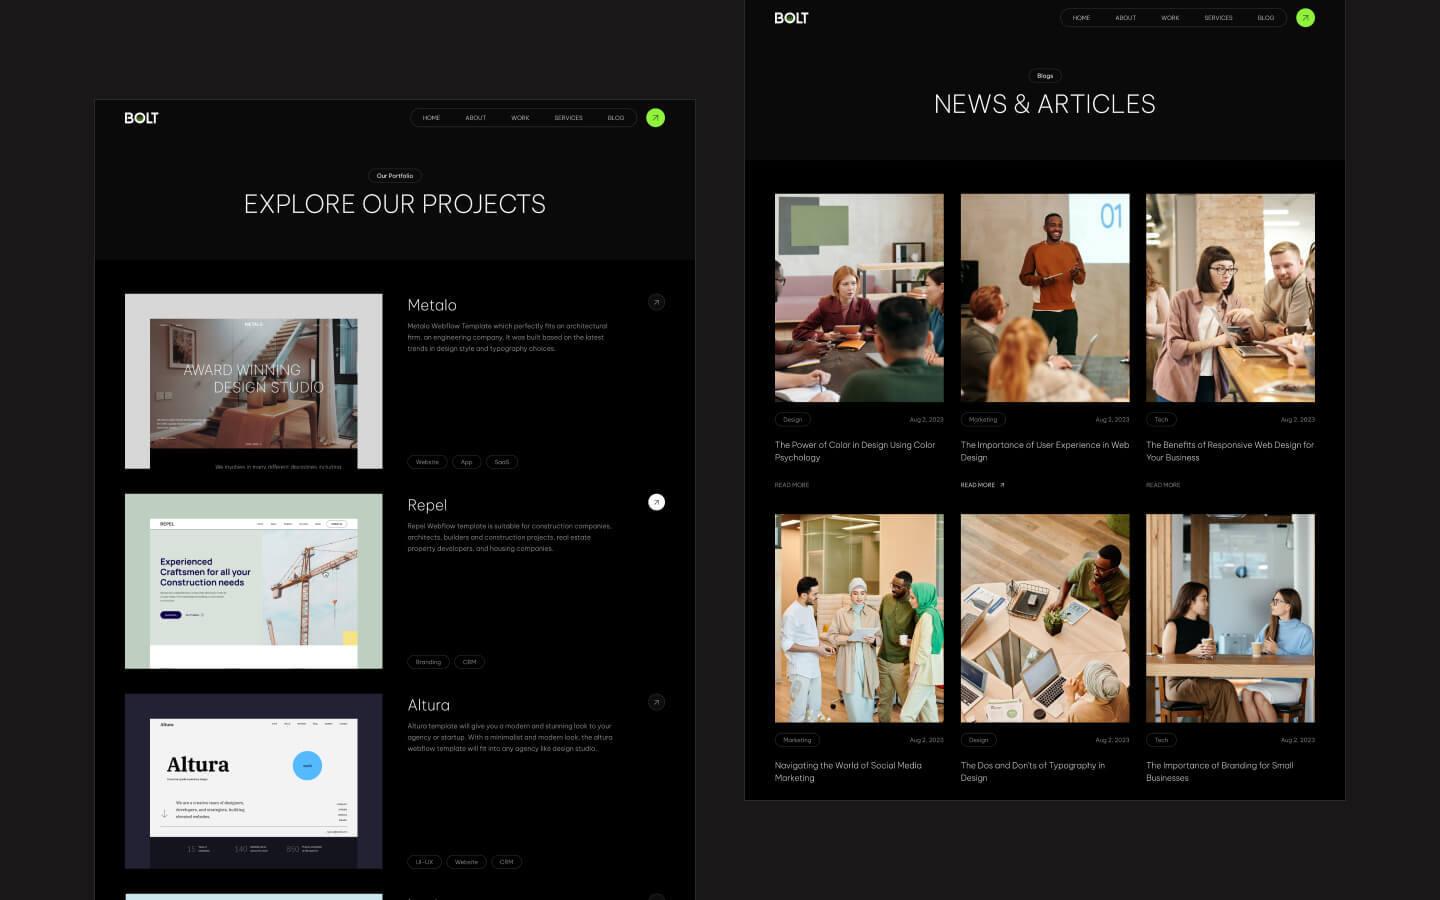Click the green circular arrow button in the portfolio navbar
The width and height of the screenshot is (1440, 900).
[656, 117]
